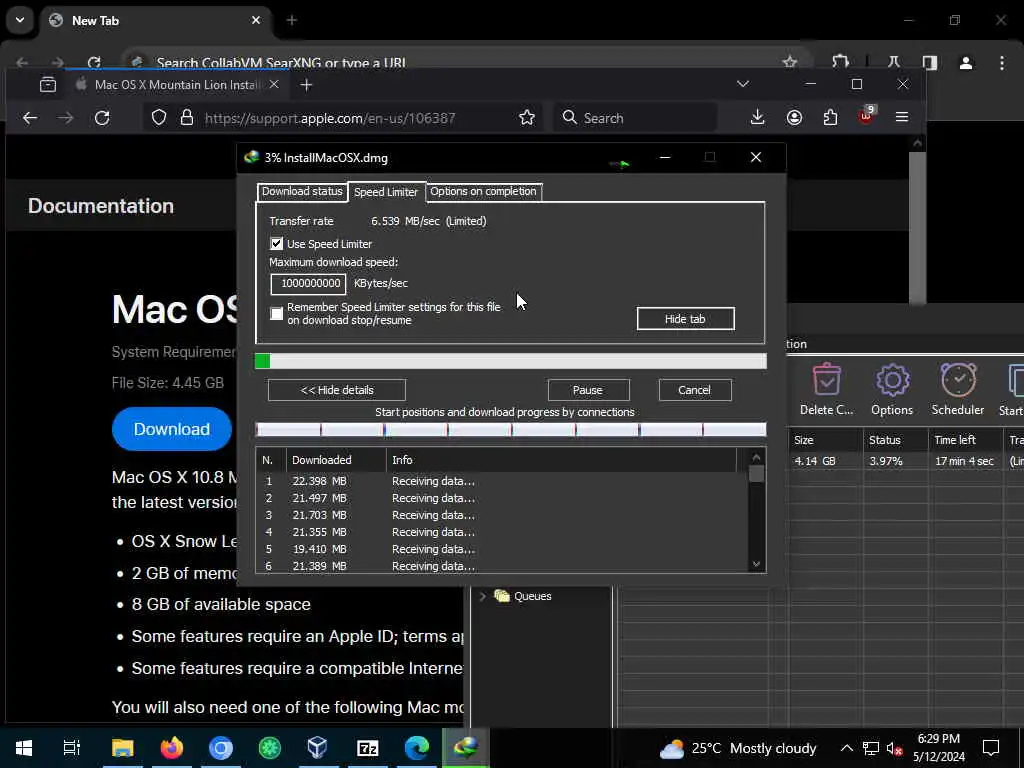Click Firefox downloads arrow icon
The image size is (1024, 768).
758,118
